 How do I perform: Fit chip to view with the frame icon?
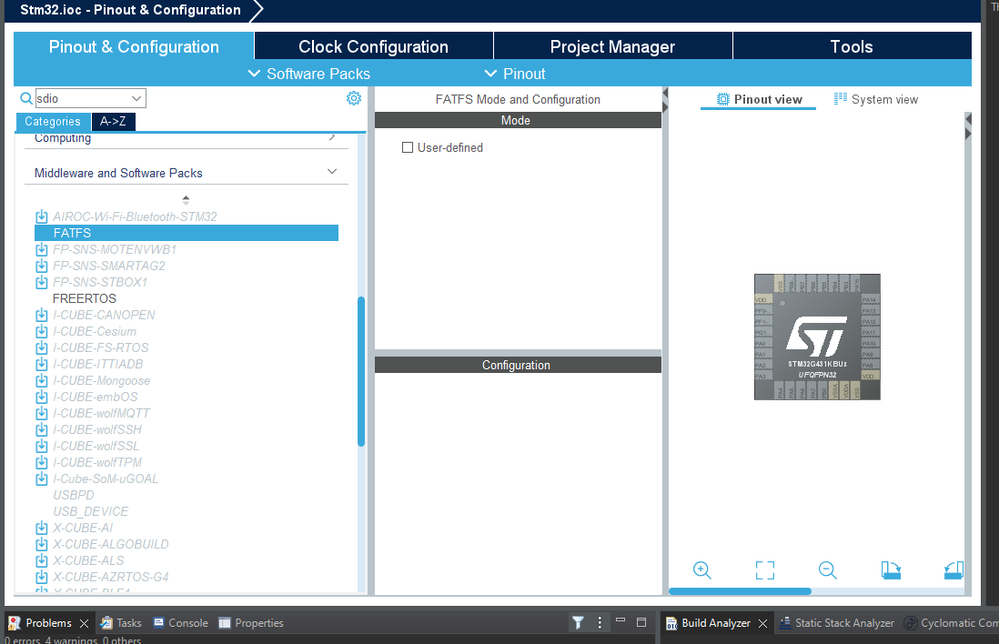click(x=765, y=570)
